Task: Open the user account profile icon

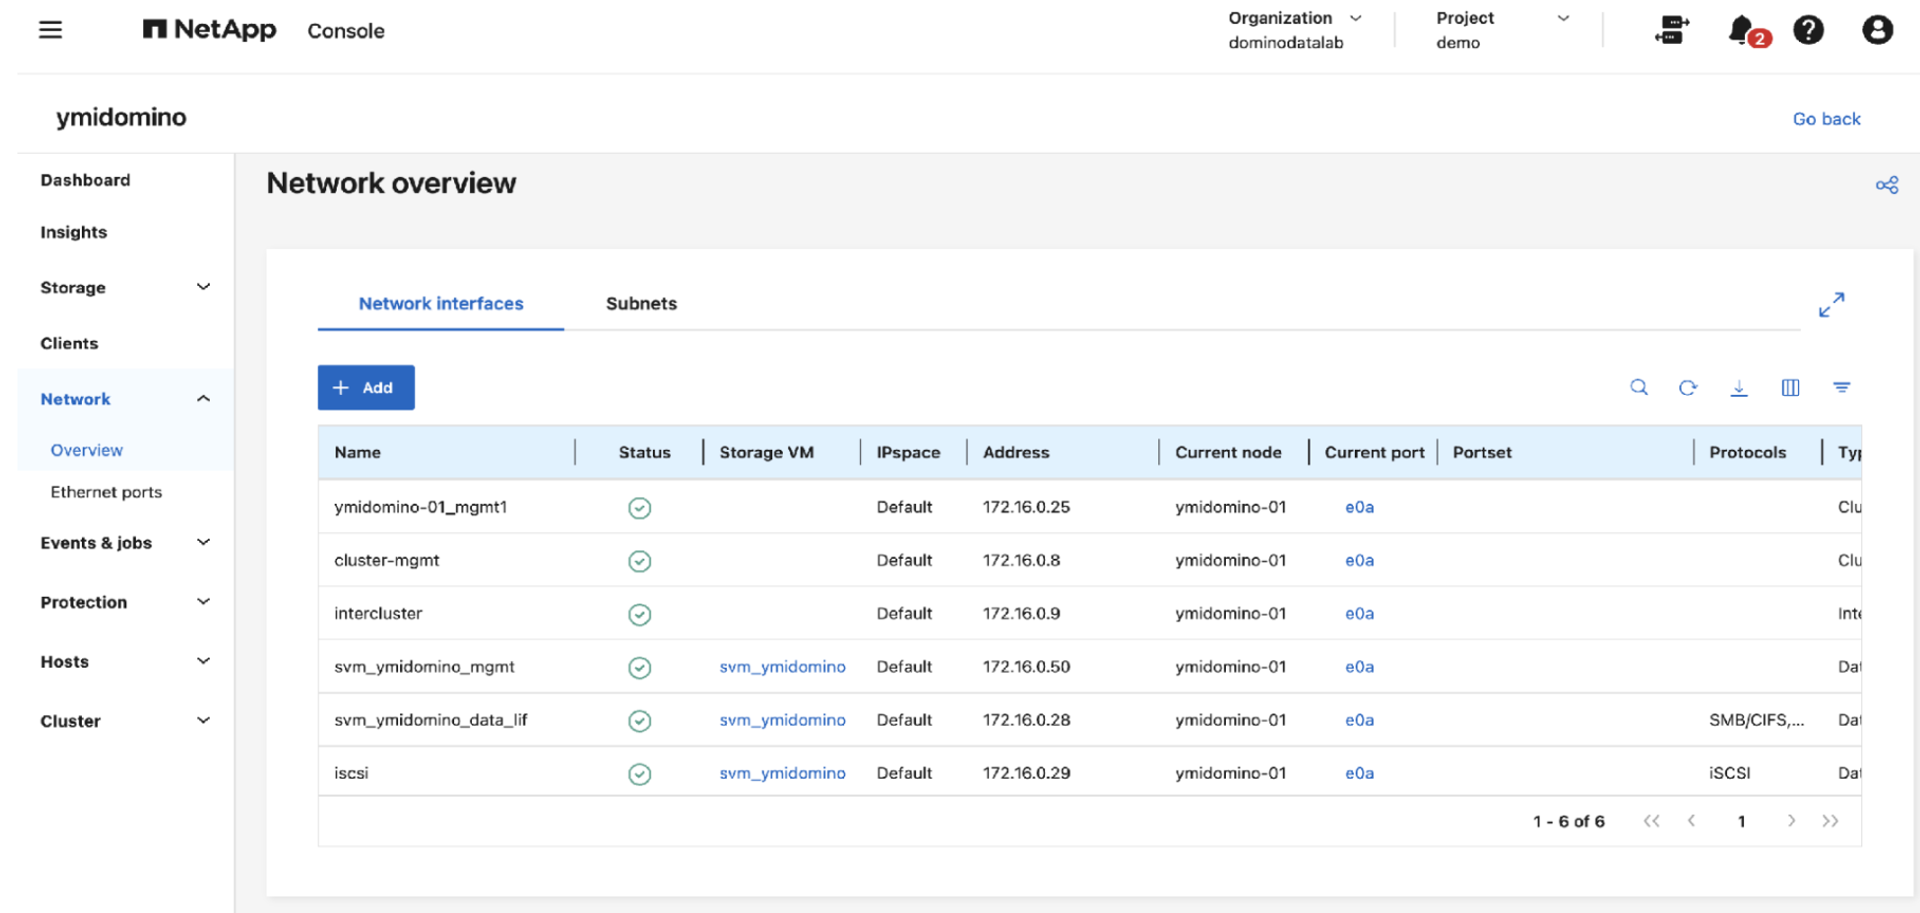Action: 1877,30
